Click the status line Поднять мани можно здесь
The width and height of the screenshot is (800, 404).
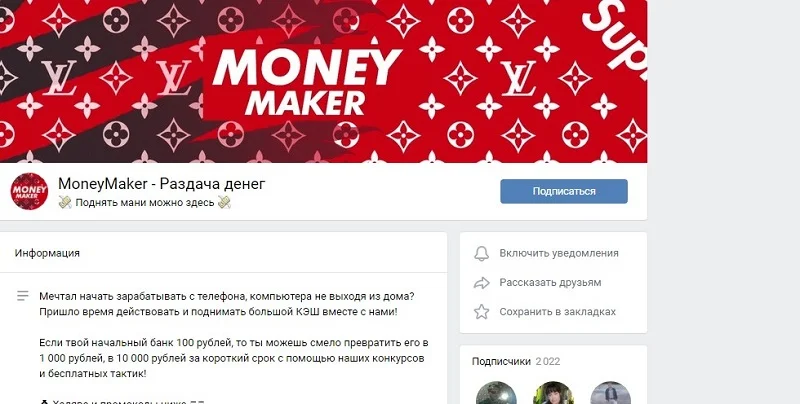tap(145, 203)
